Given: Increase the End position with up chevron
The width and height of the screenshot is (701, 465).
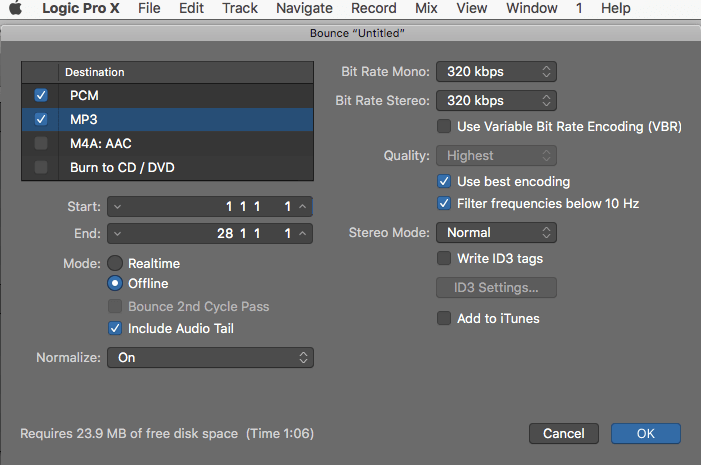Looking at the screenshot, I should [x=303, y=233].
